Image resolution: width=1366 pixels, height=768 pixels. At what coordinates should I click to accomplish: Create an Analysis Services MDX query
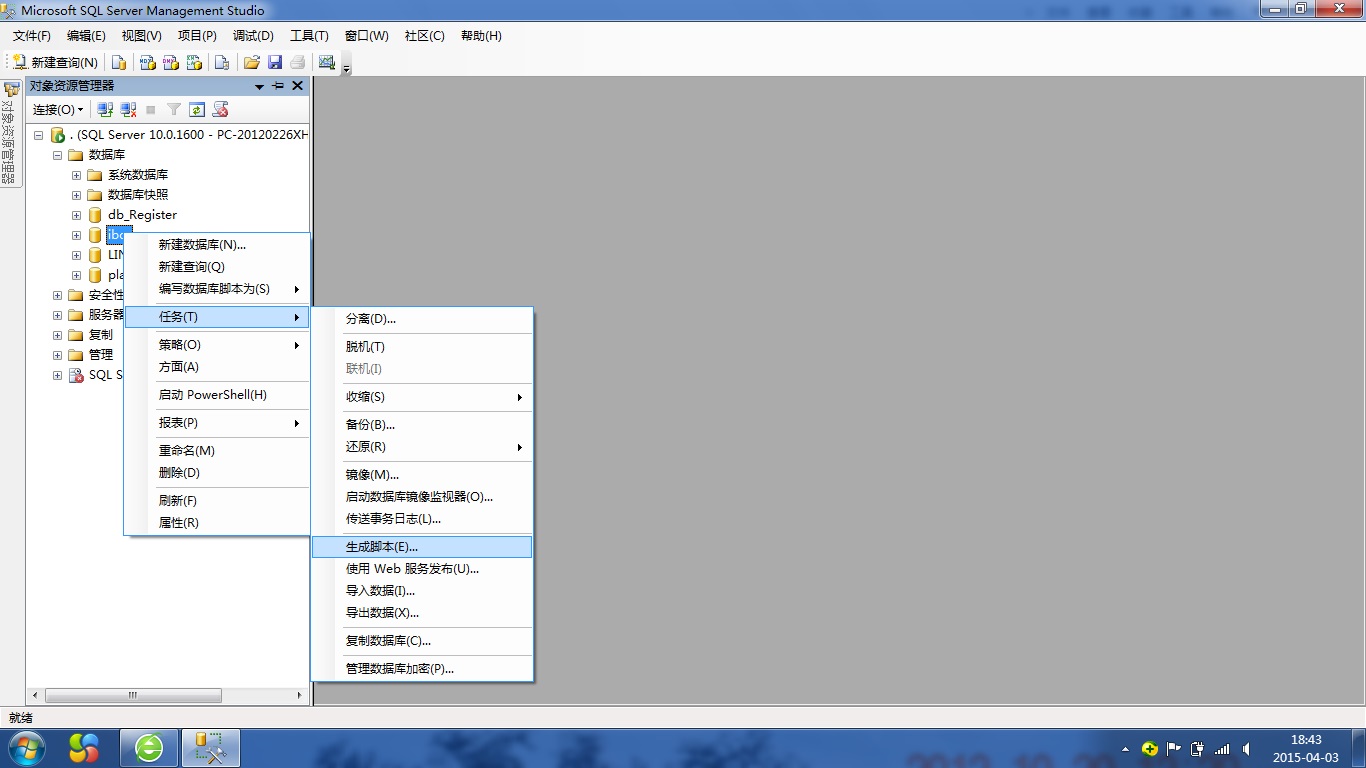tap(147, 62)
